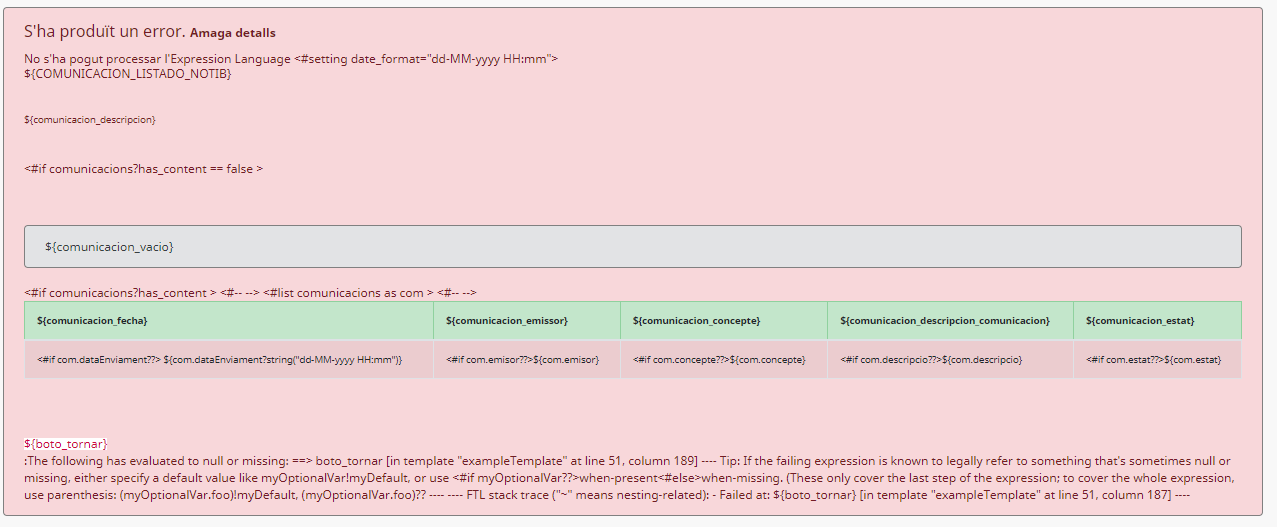Viewport: 1277px width, 527px height.
Task: Select the ${comunicacion_vacio} gray box
Action: [x=633, y=246]
